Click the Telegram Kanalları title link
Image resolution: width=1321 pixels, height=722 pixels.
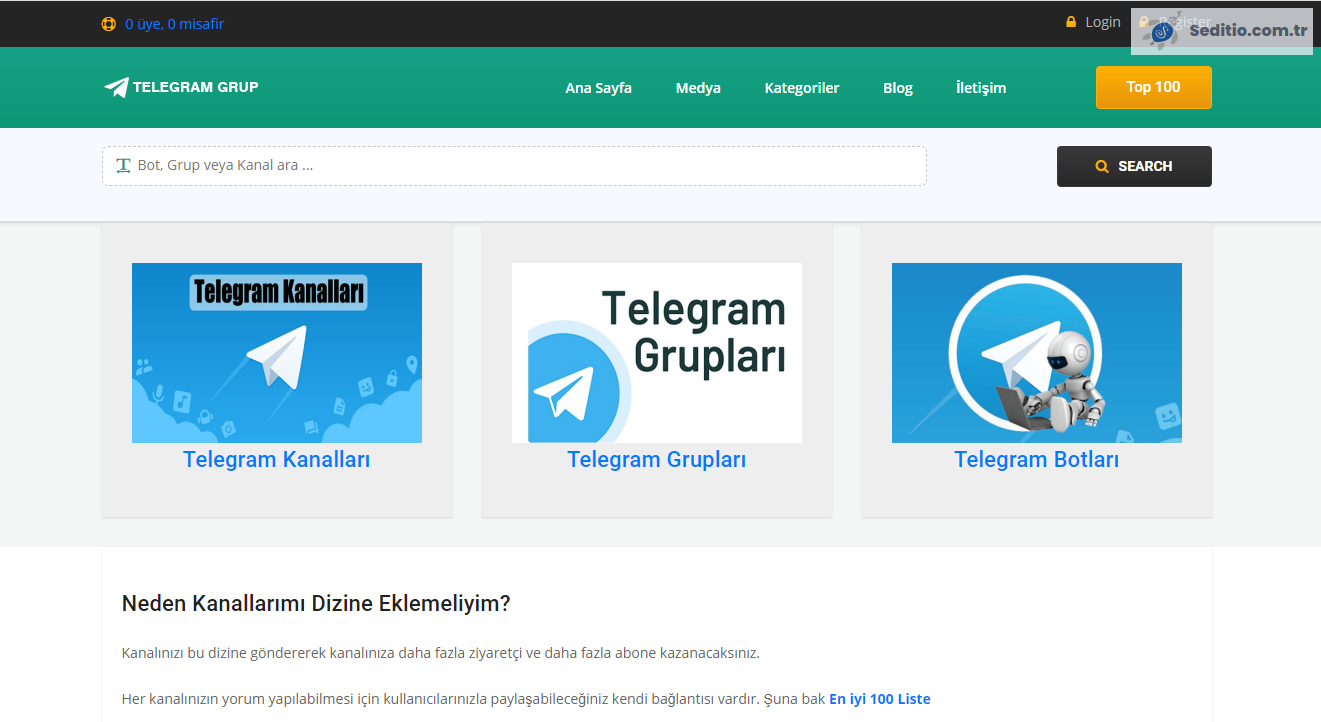pos(277,460)
